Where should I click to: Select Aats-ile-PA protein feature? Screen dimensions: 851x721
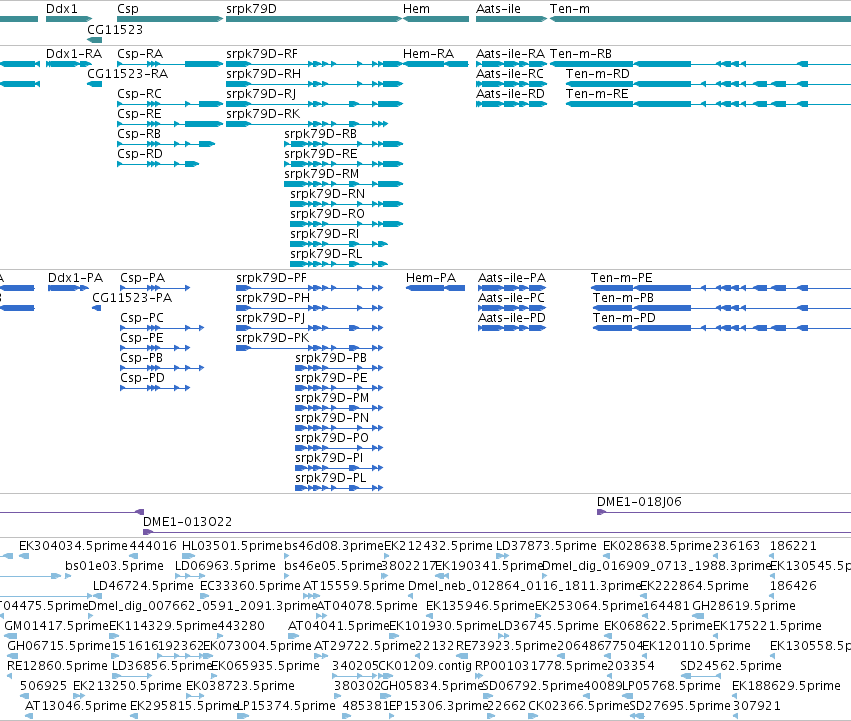[x=512, y=288]
